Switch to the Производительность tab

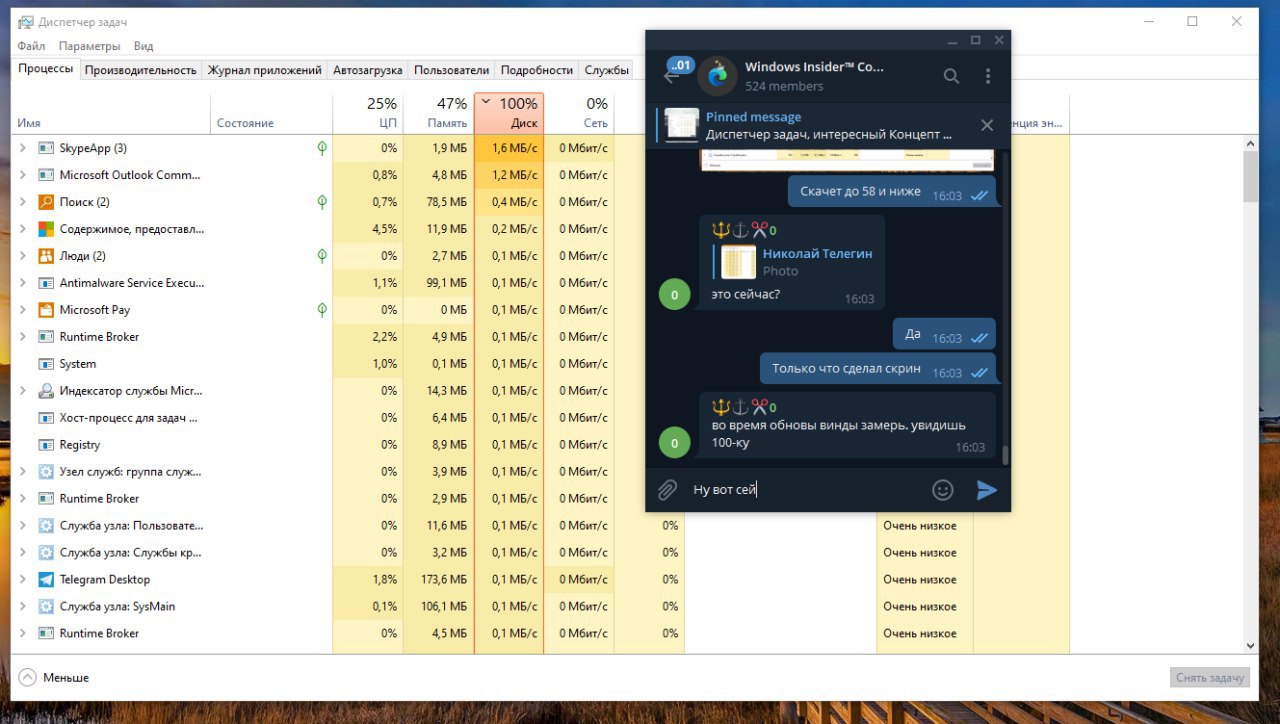tap(140, 70)
